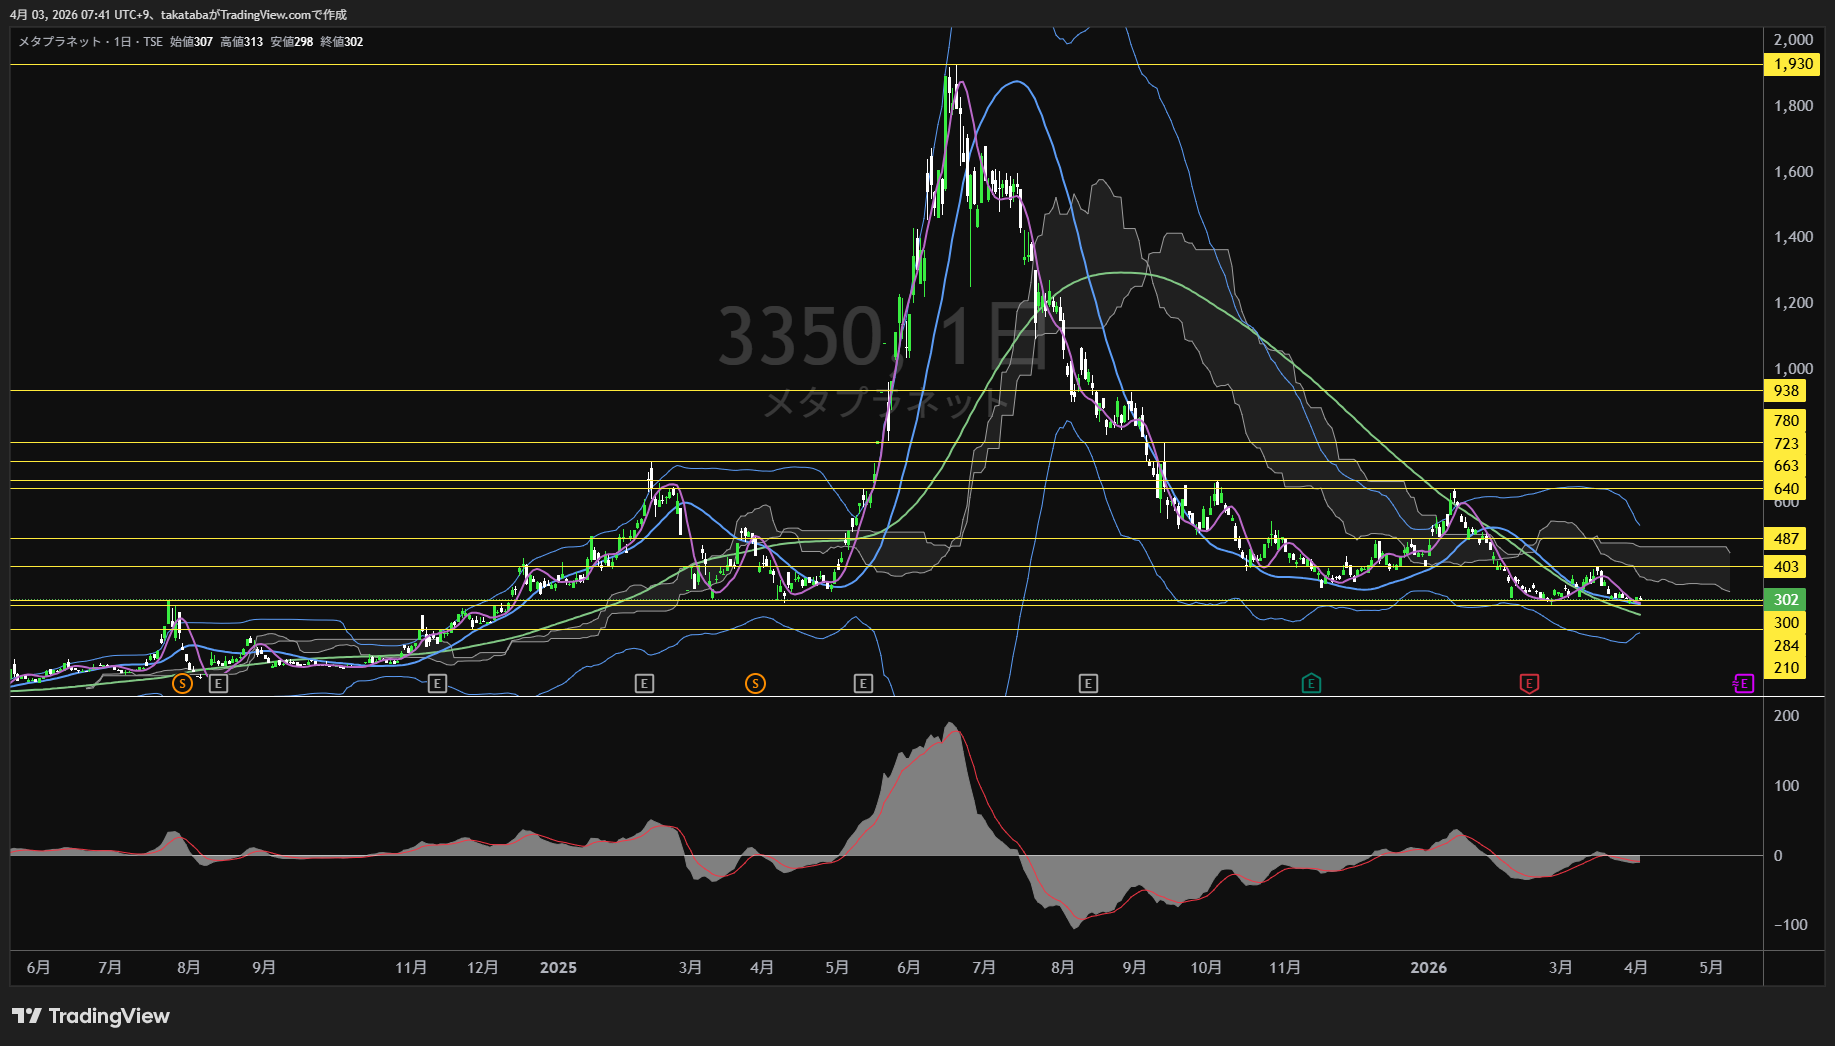The width and height of the screenshot is (1835, 1046).
Task: Open the gray E marker near August 2025
Action: click(1088, 684)
